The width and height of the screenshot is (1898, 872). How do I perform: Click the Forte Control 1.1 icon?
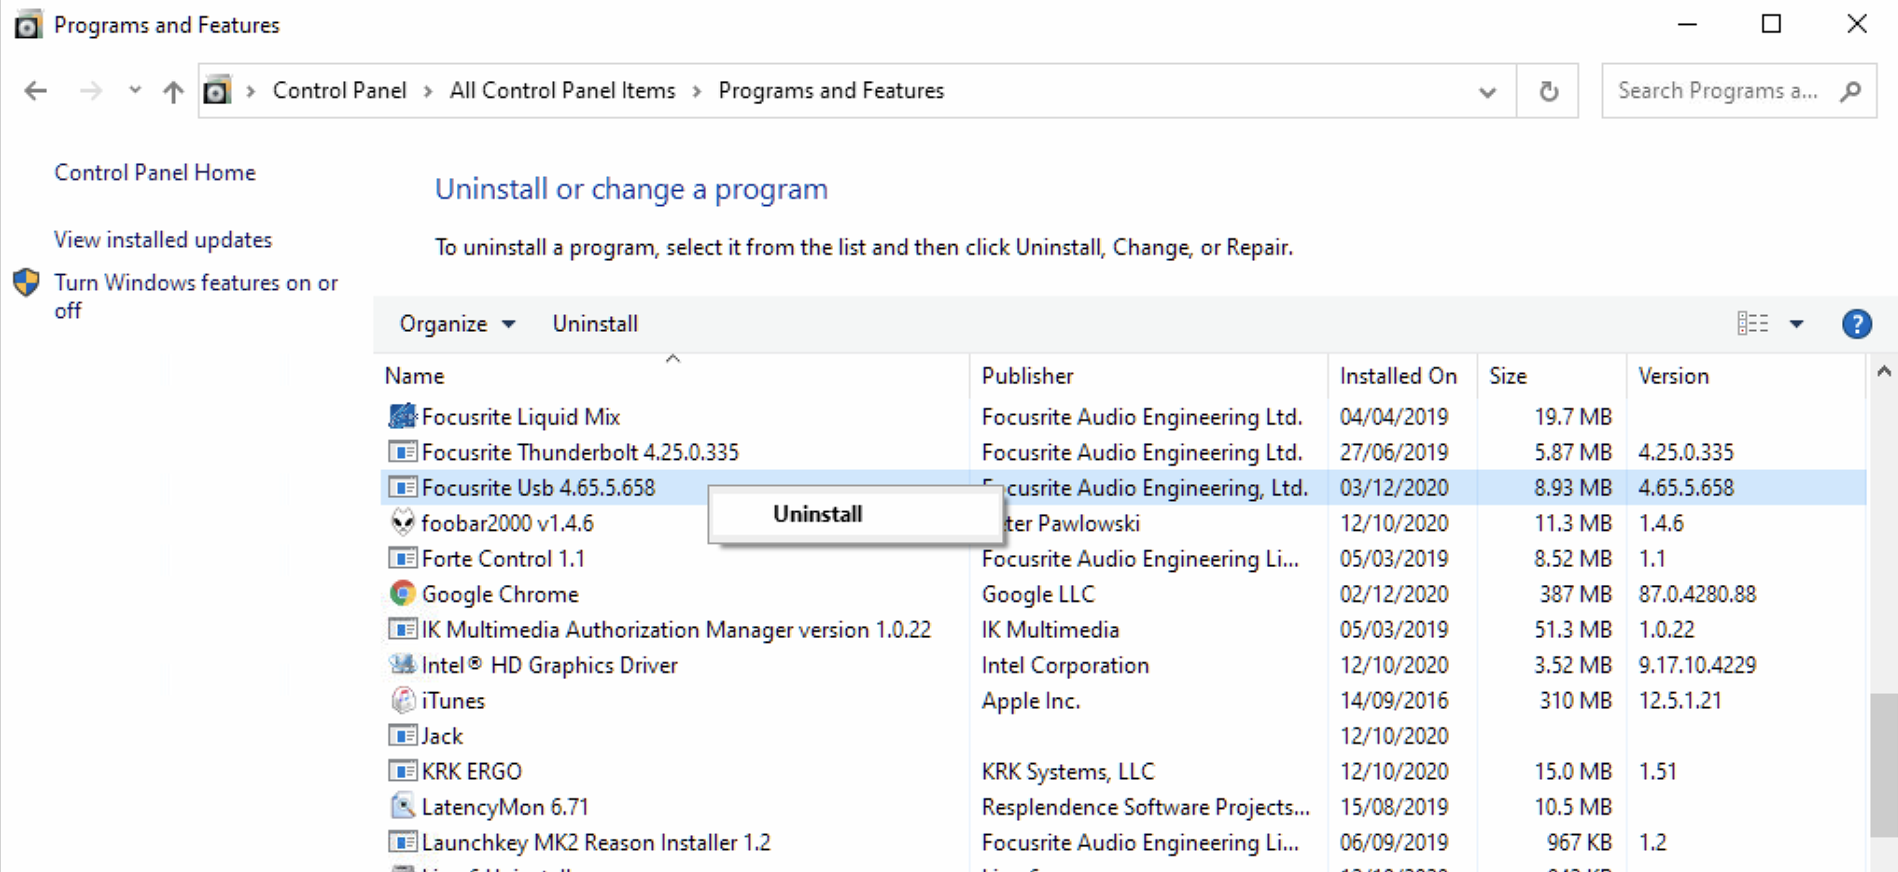point(402,558)
